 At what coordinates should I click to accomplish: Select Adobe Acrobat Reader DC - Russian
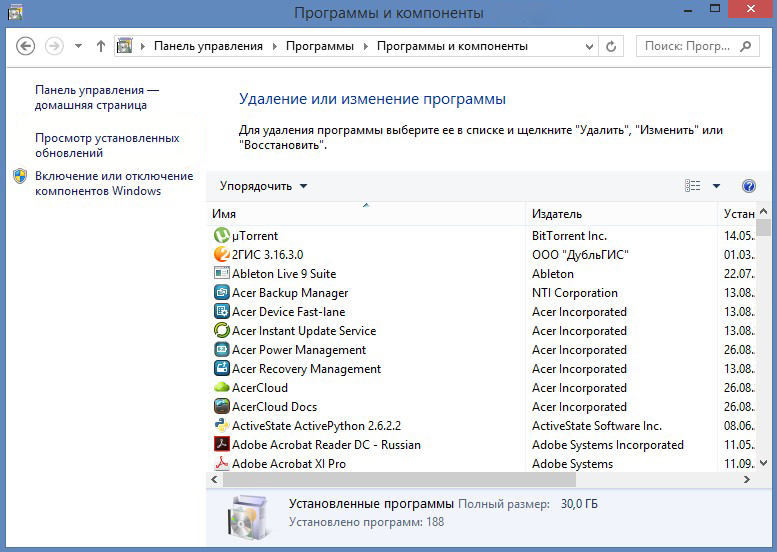point(326,444)
